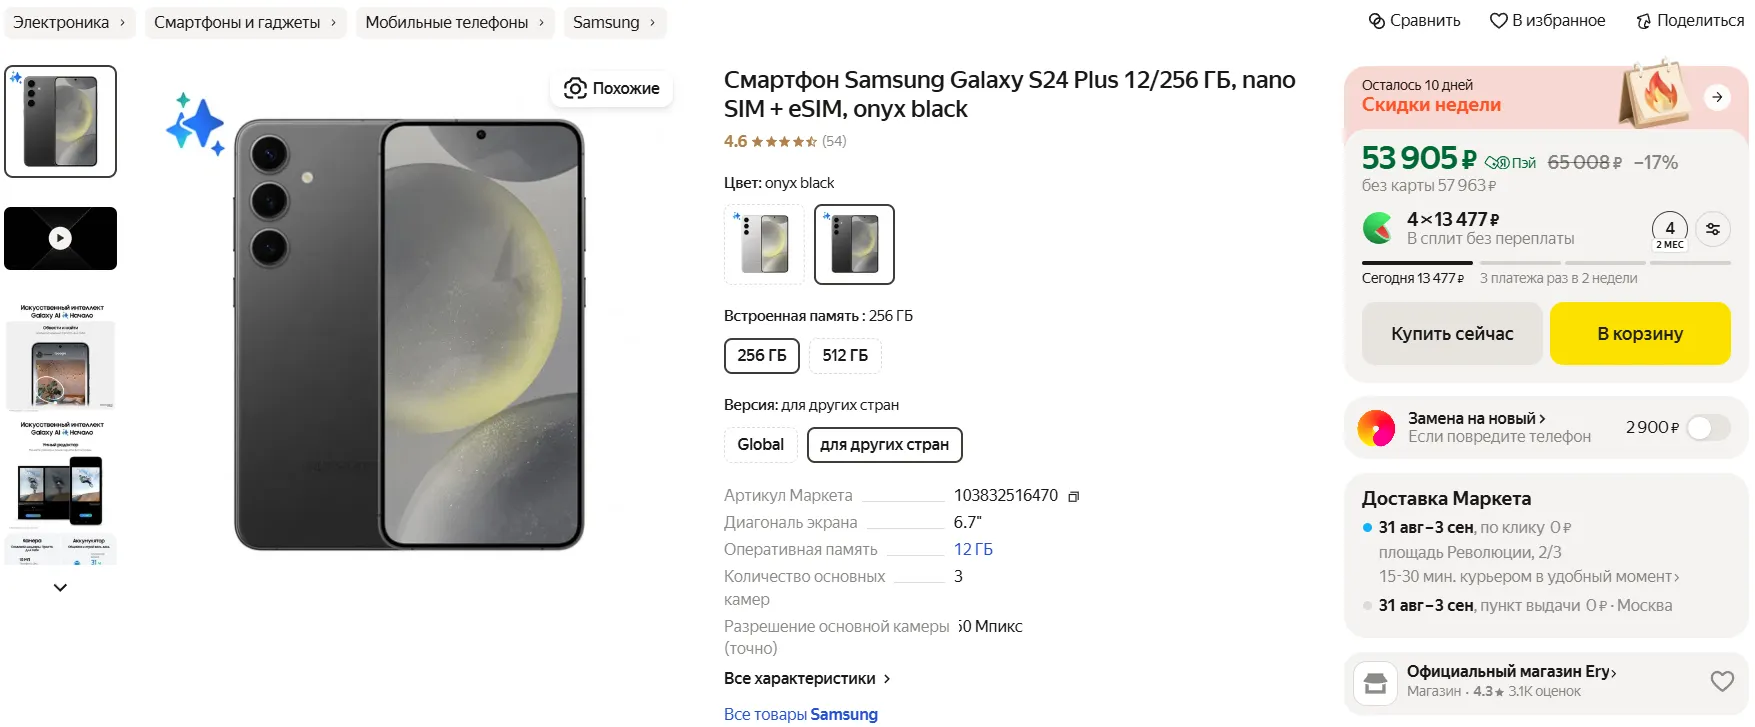Copy the Маркет article number icon
The width and height of the screenshot is (1755, 727).
click(1074, 496)
